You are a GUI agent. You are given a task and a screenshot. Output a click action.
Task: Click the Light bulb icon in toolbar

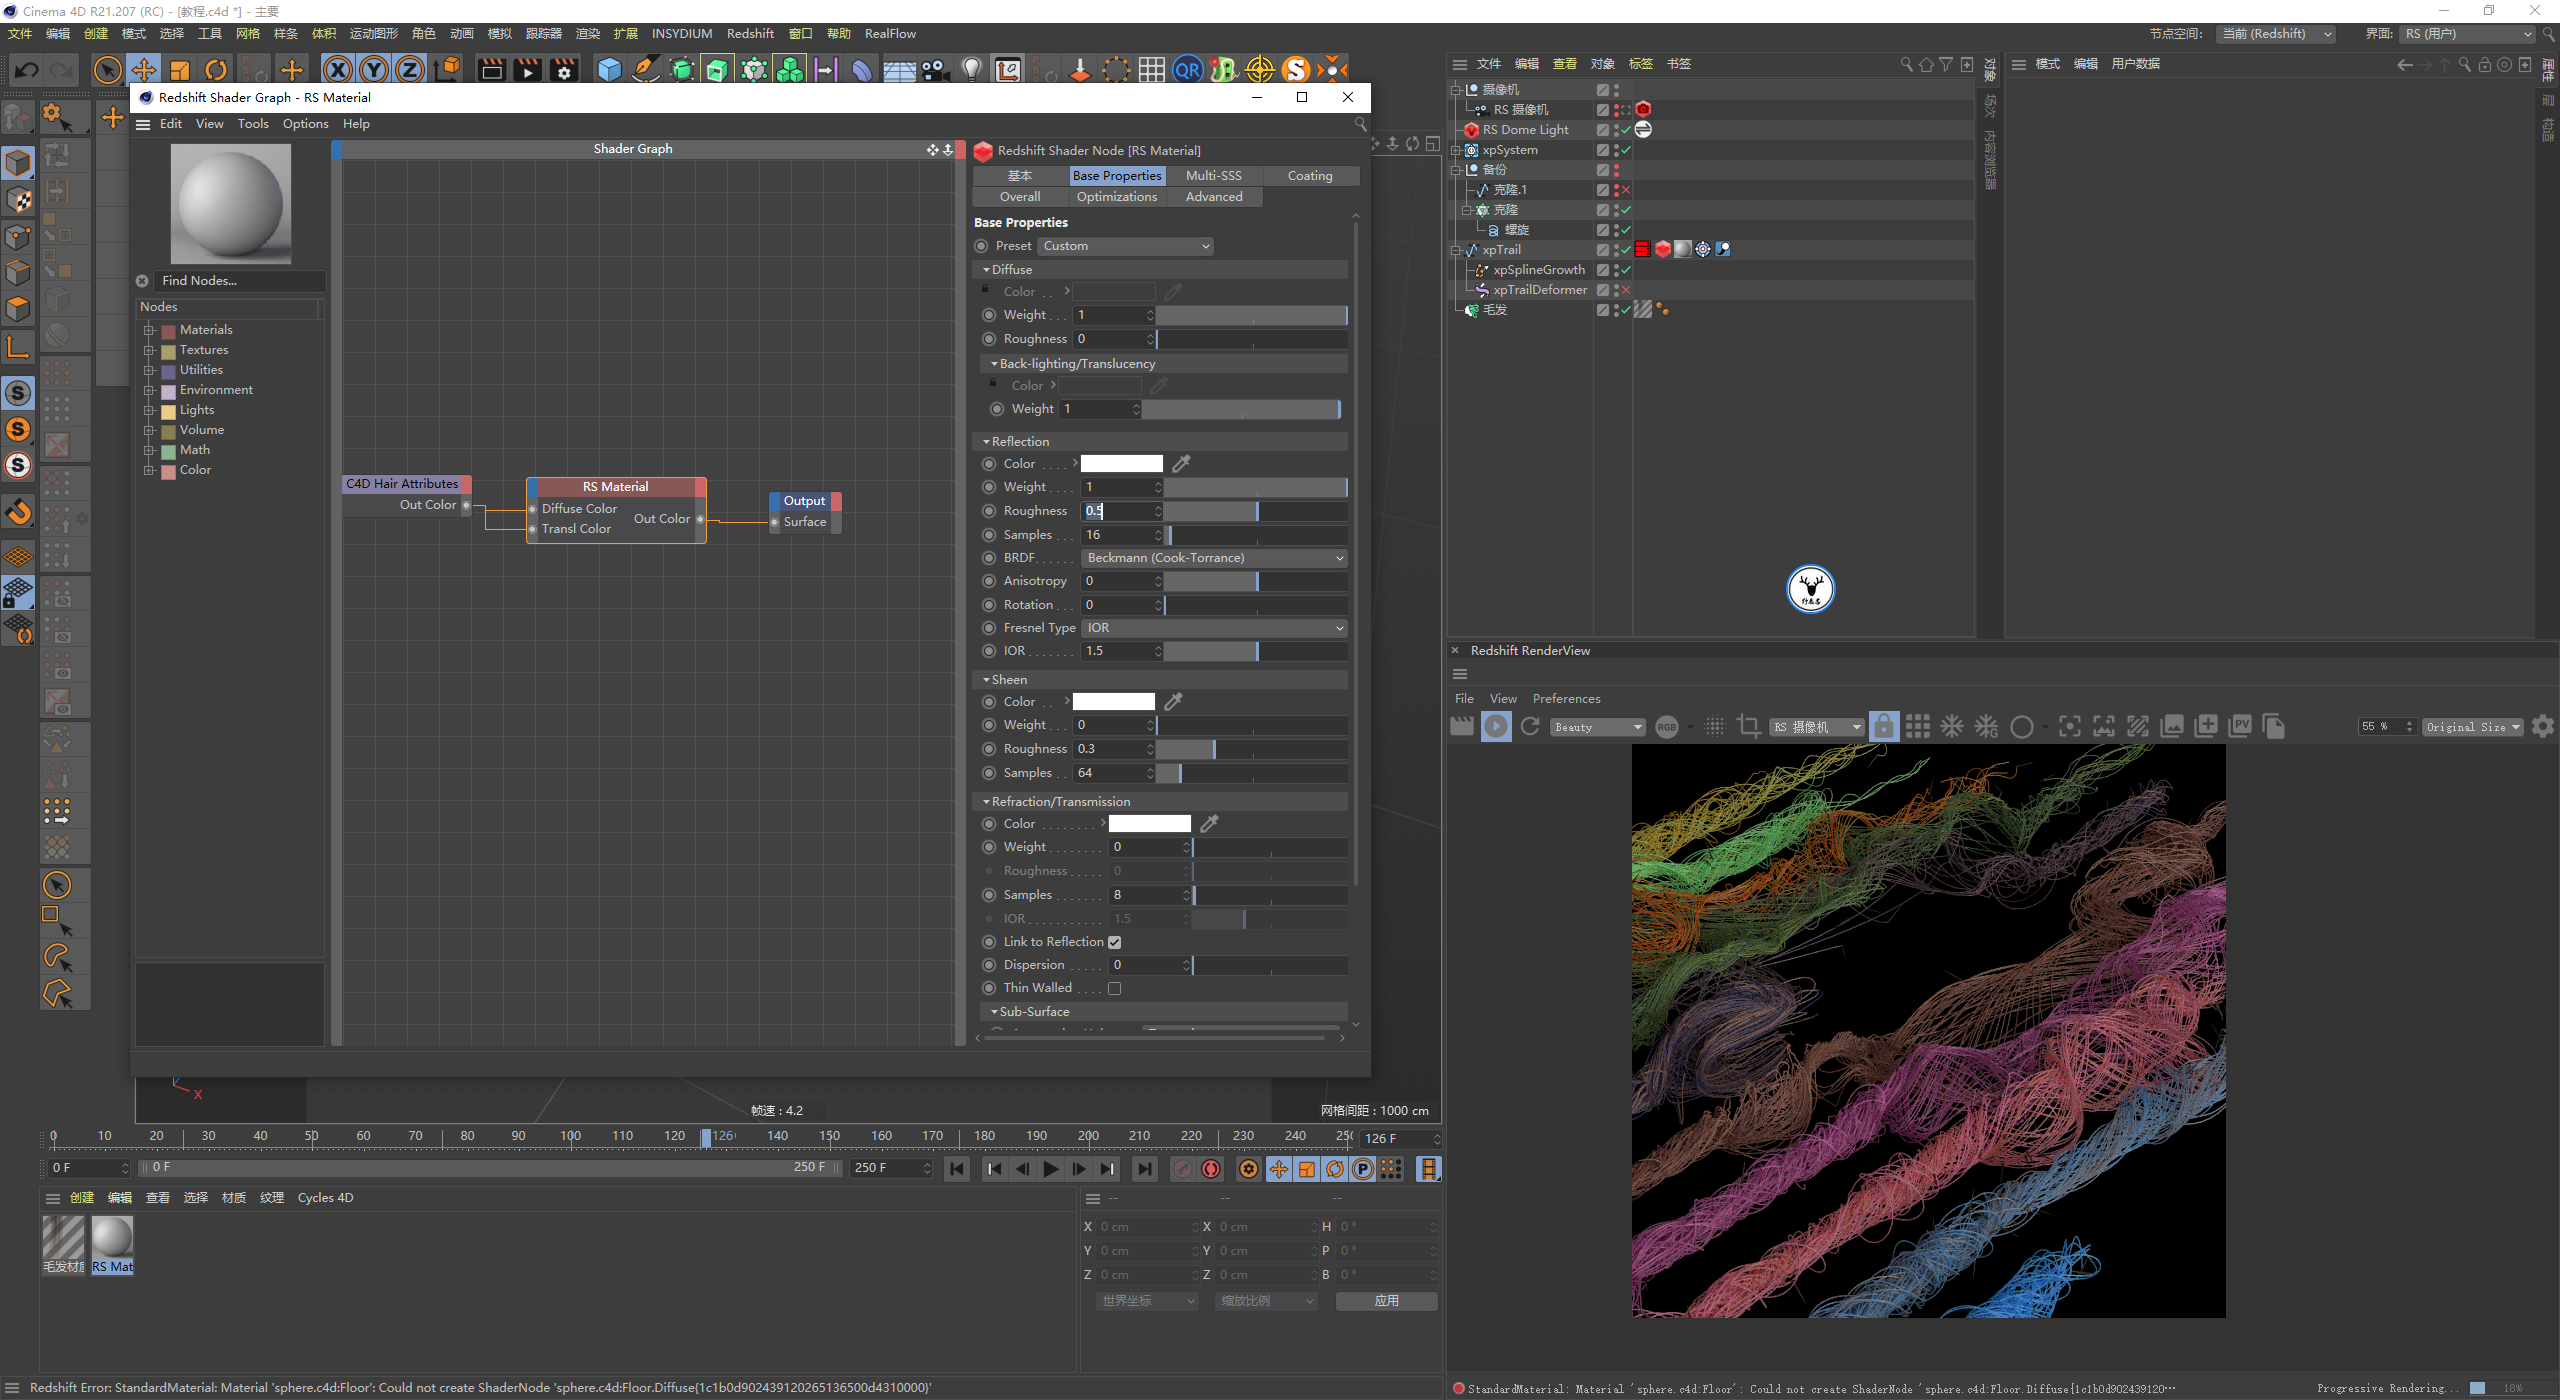pos(971,70)
